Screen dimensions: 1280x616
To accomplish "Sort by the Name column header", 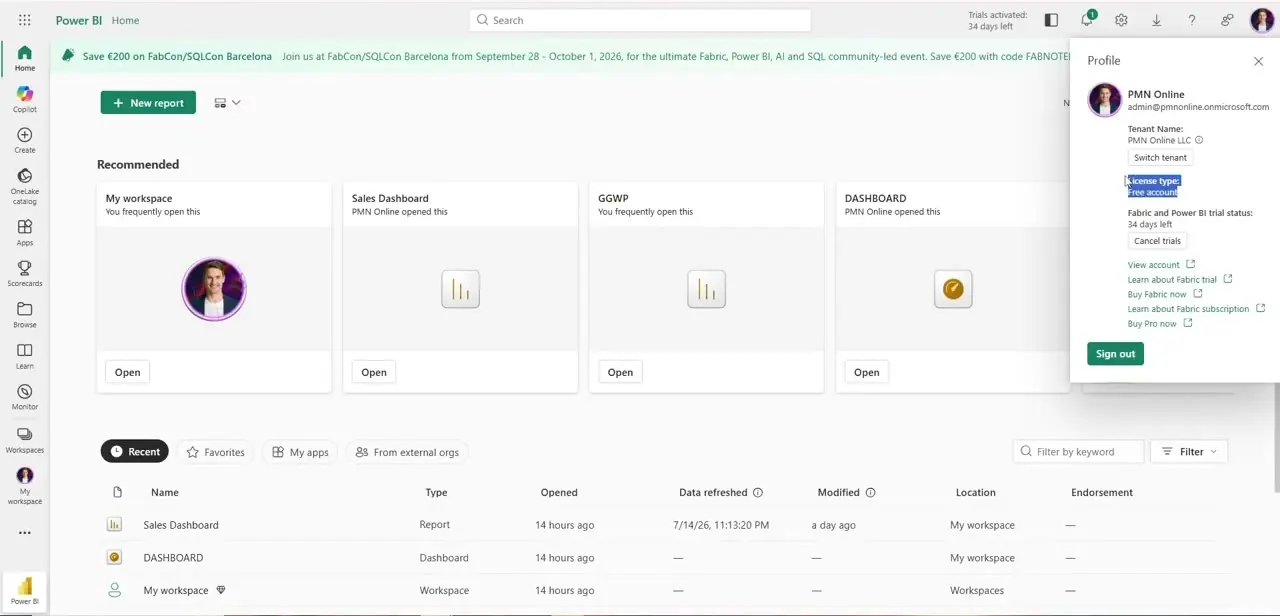I will click(x=165, y=492).
